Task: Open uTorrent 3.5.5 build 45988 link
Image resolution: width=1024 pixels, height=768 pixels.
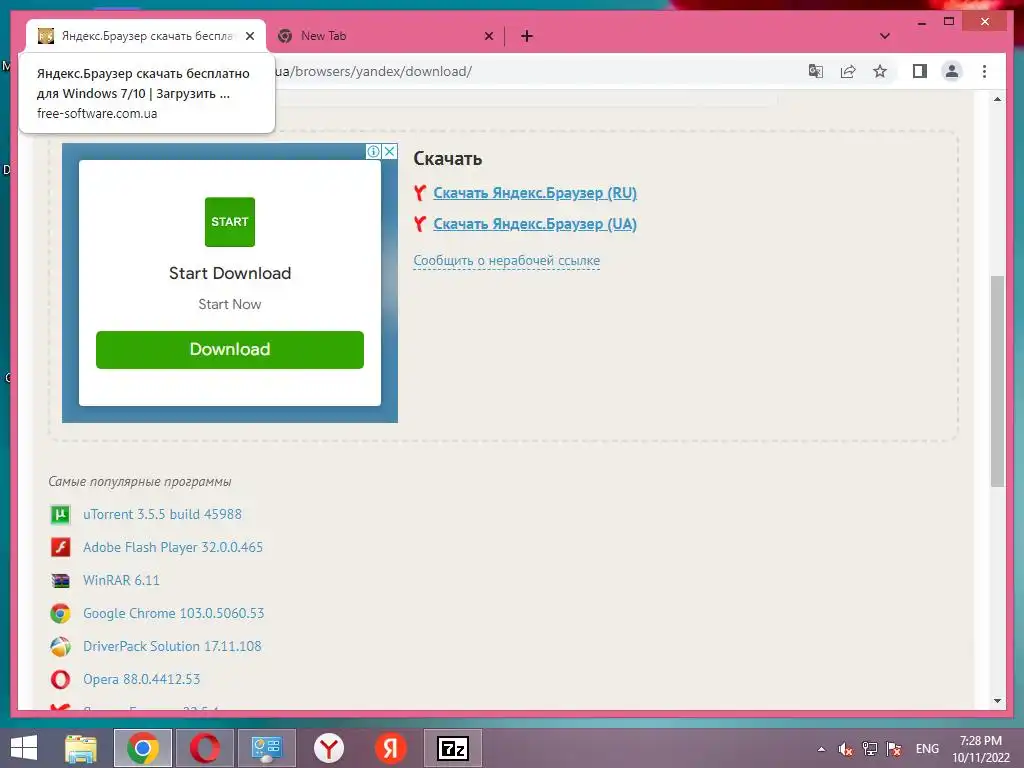Action: (x=162, y=514)
